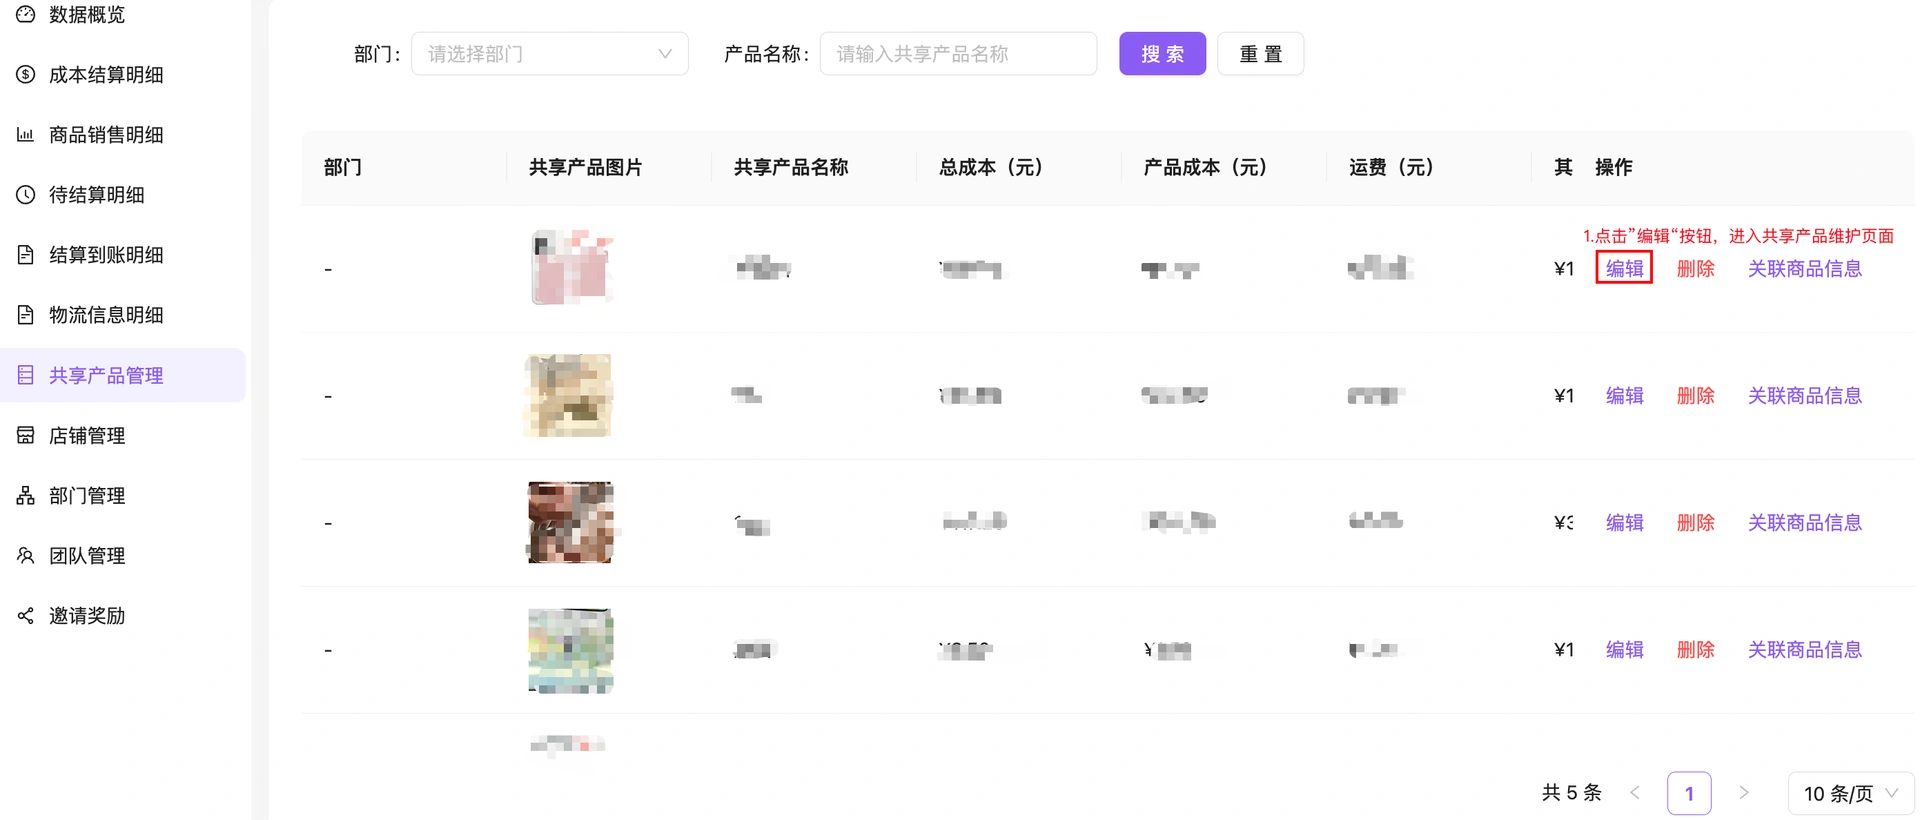Click the 待结算明细 clock icon
The width and height of the screenshot is (1920, 820).
pos(26,194)
